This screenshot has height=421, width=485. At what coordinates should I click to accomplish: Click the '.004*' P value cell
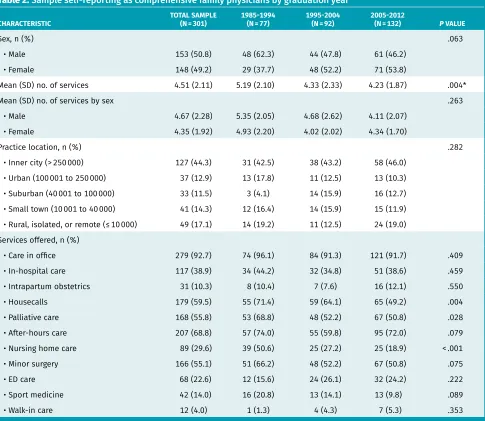coord(456,85)
